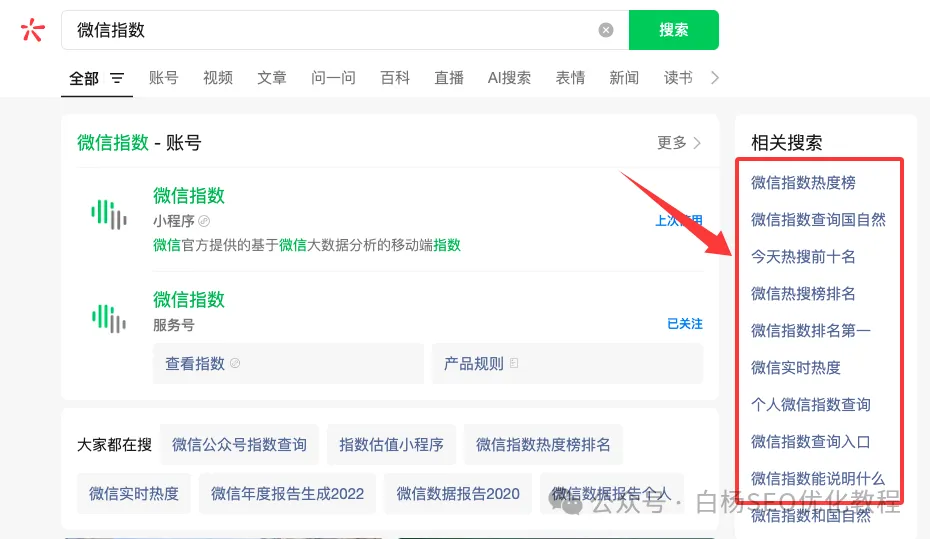Viewport: 930px width, 539px height.
Task: Click 更多 to see more accounts
Action: tap(679, 142)
